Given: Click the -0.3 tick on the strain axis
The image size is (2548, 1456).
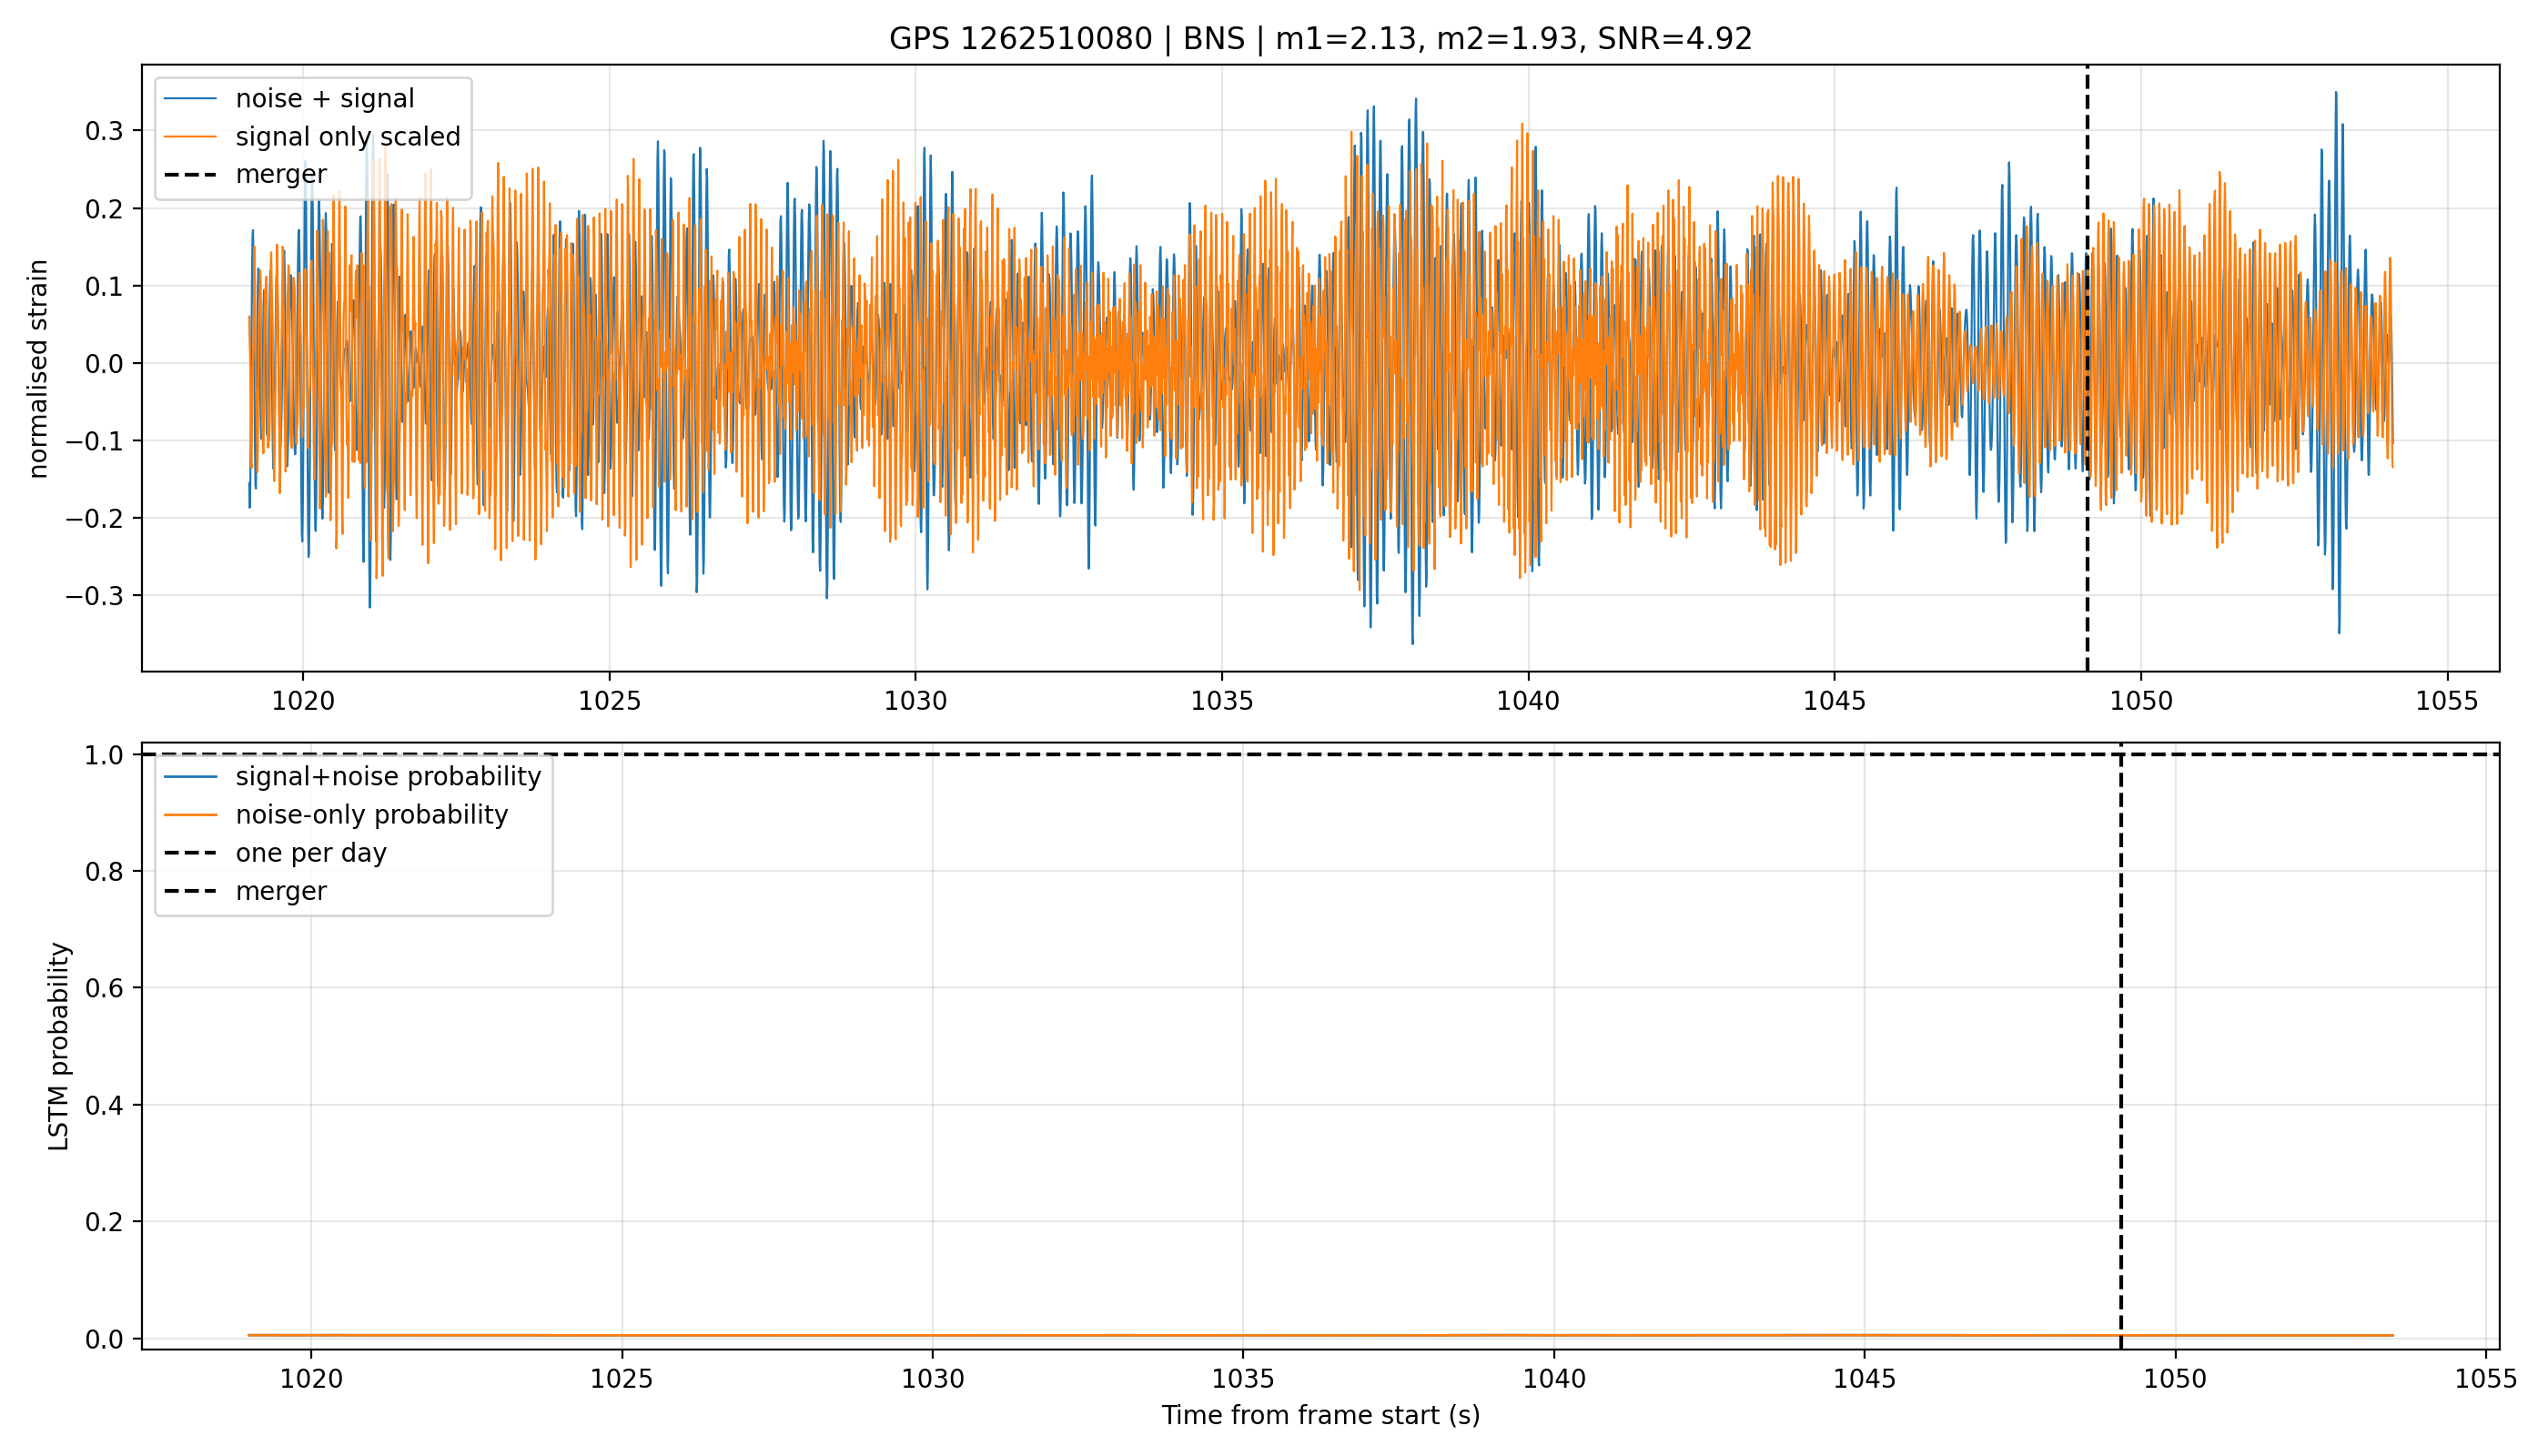Looking at the screenshot, I should point(95,596).
